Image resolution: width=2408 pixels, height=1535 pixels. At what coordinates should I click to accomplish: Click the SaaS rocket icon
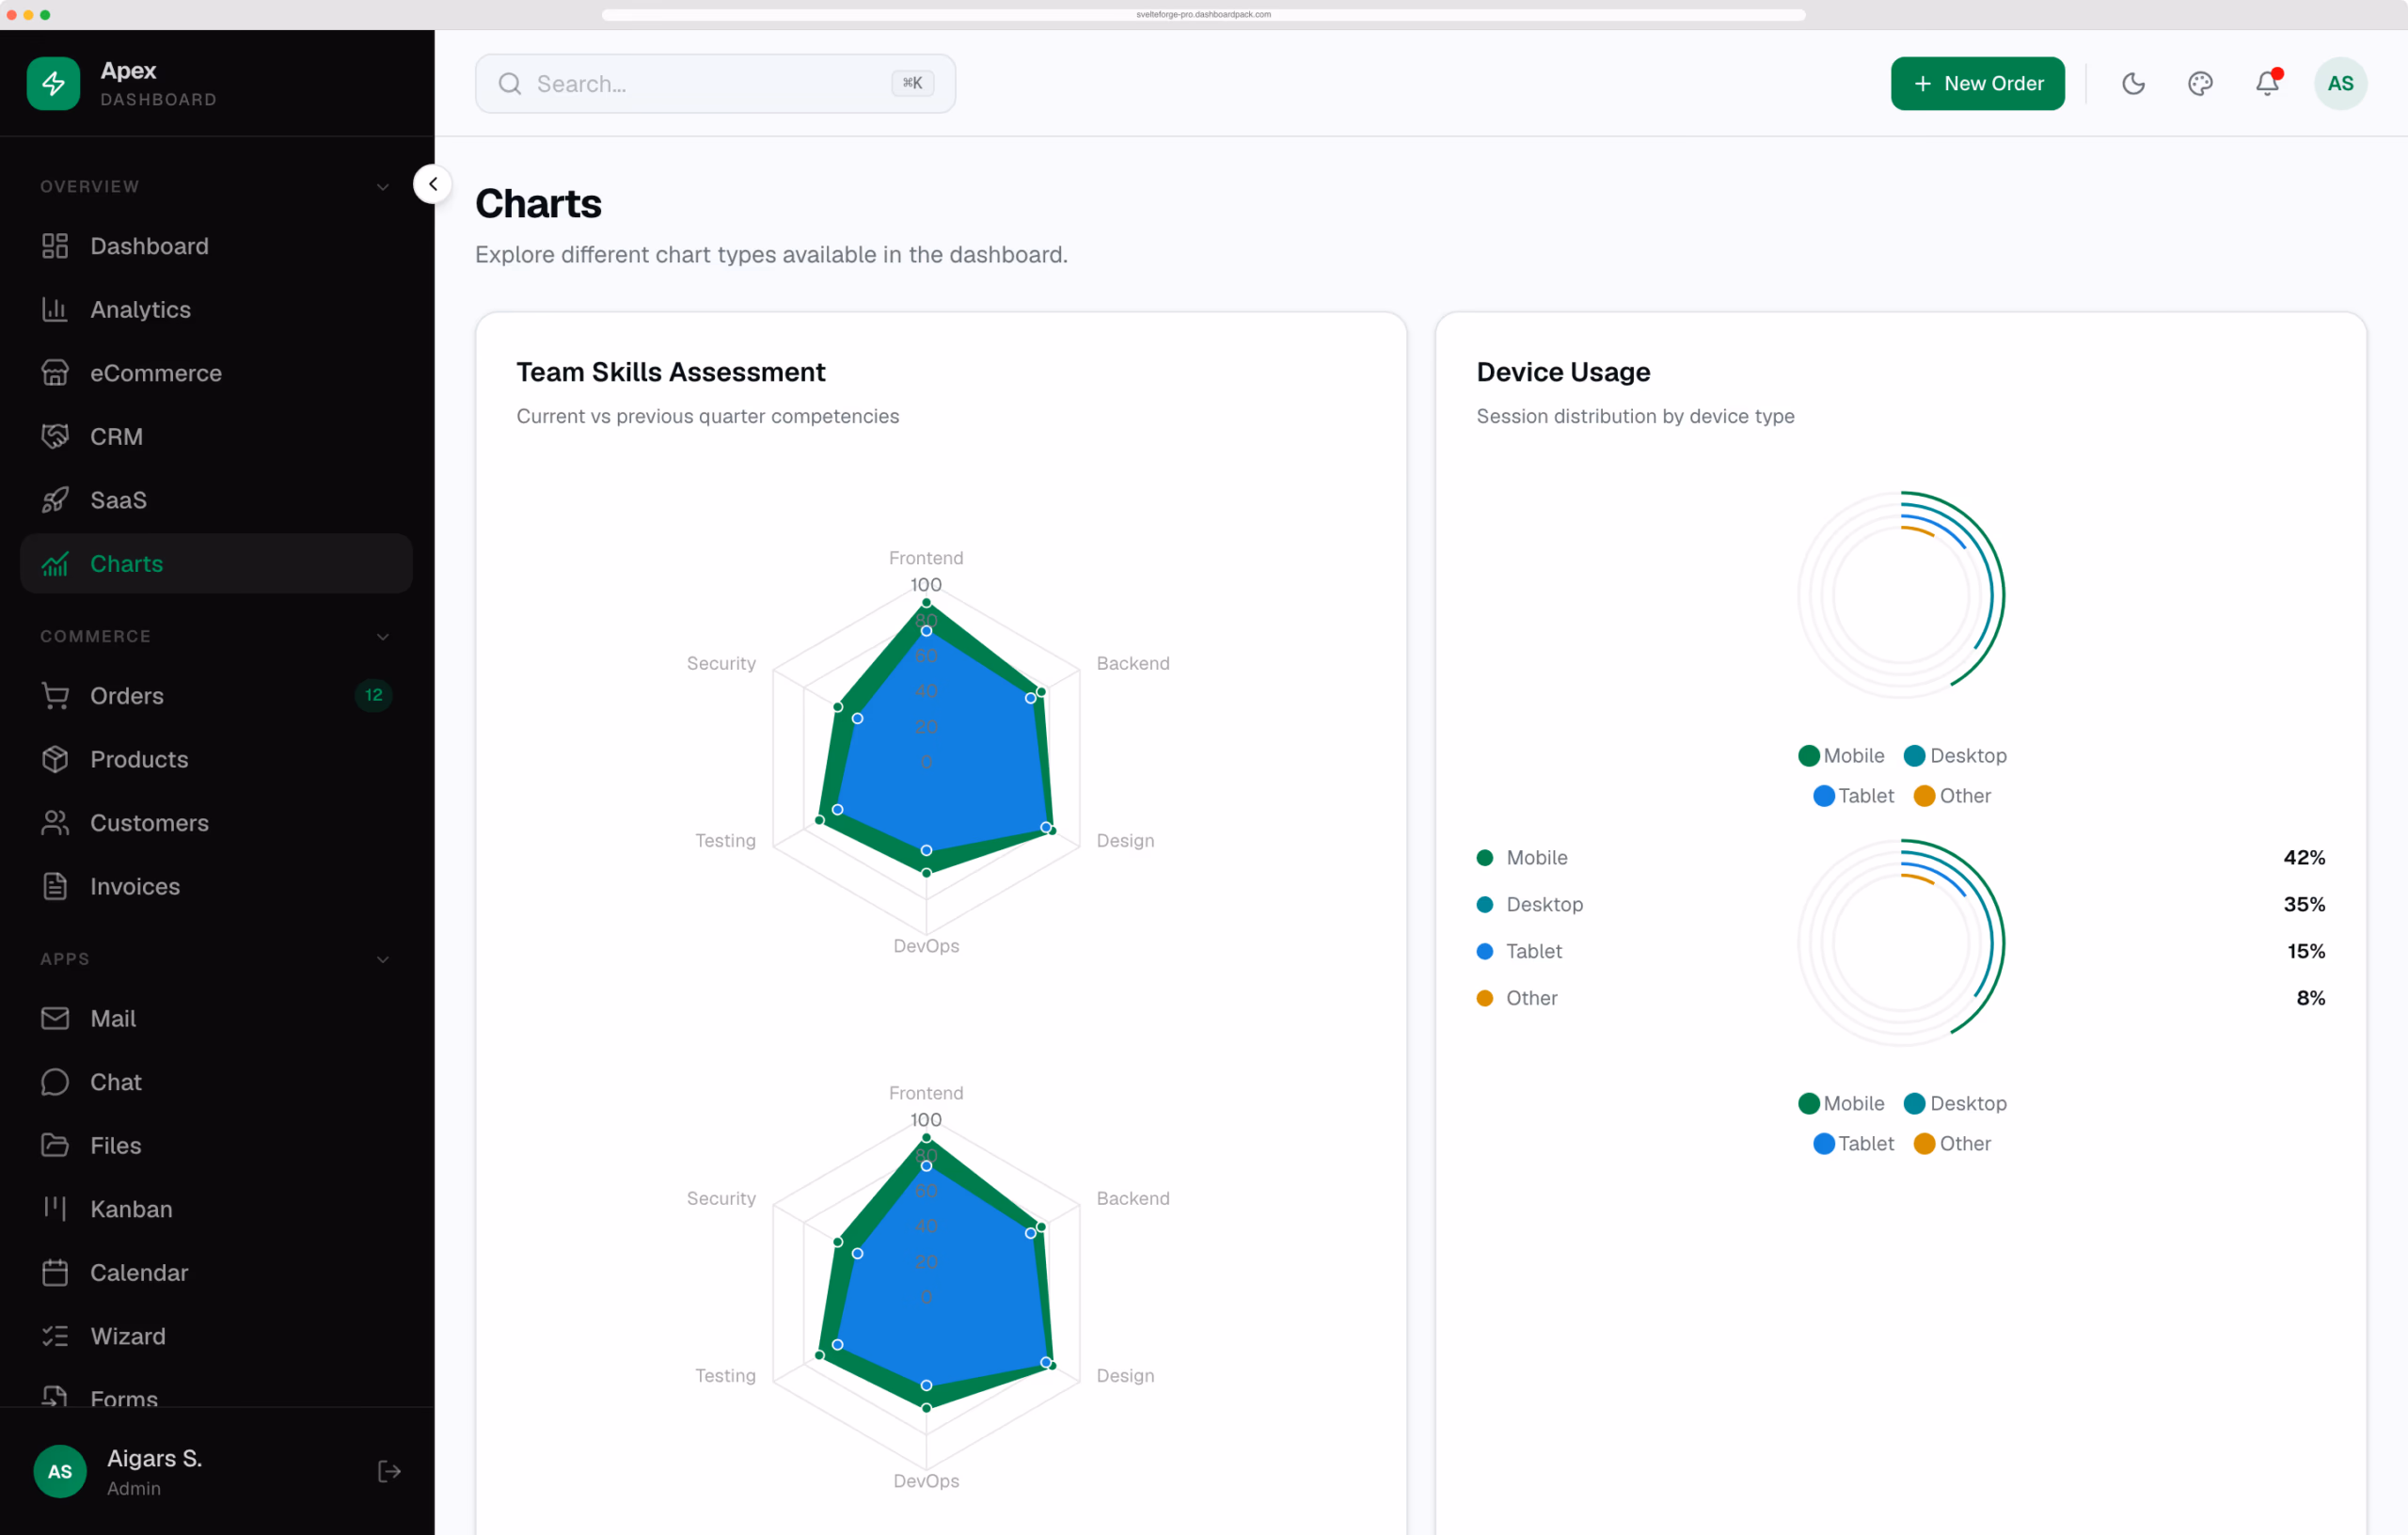[55, 500]
